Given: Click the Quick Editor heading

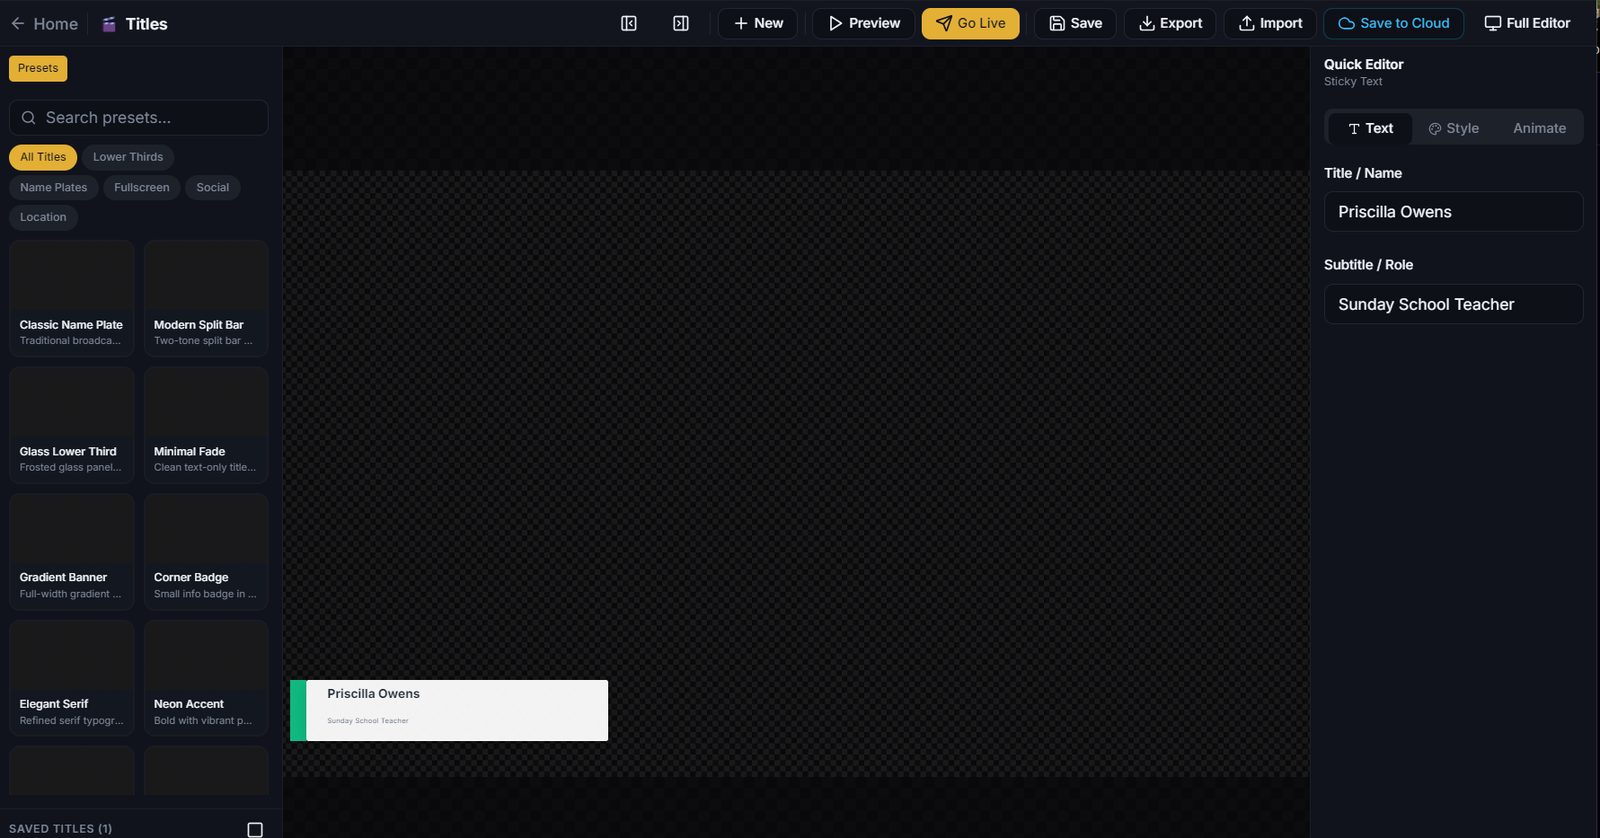Looking at the screenshot, I should (x=1363, y=64).
